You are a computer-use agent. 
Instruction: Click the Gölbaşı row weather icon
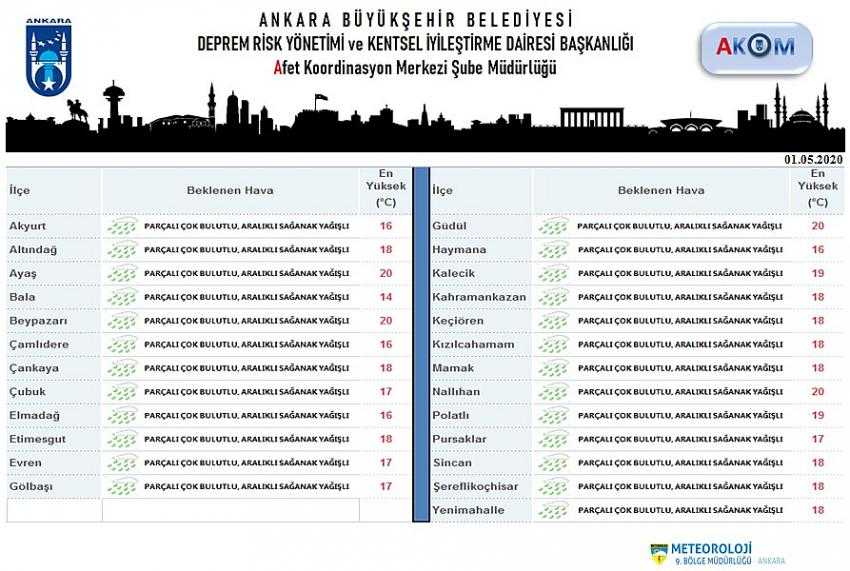(x=122, y=486)
